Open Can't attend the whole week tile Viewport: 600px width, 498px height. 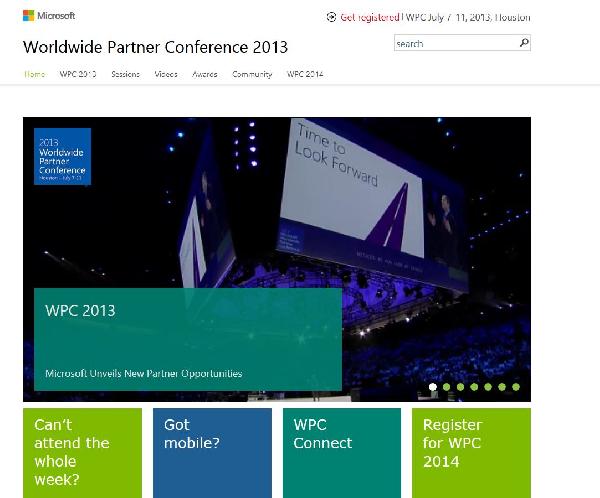click(x=82, y=453)
